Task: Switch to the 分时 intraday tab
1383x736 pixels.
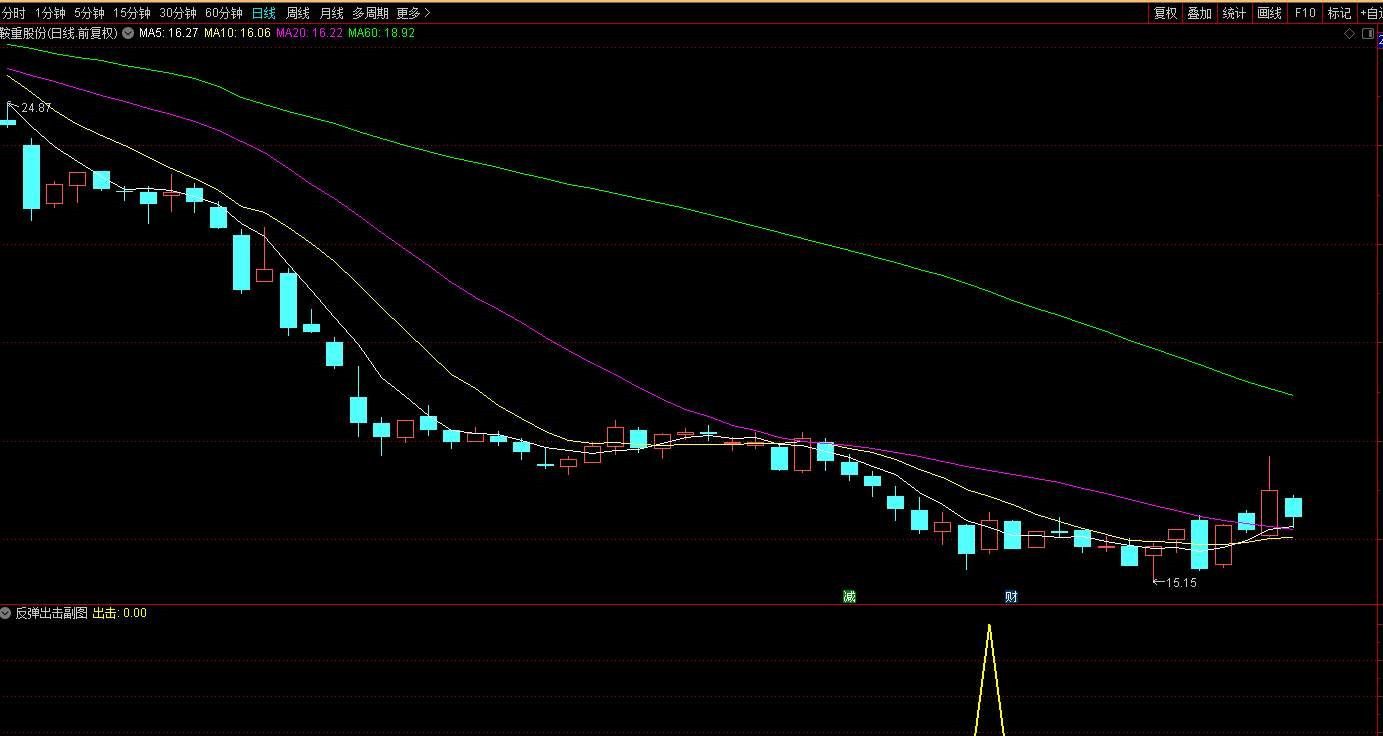Action: pyautogui.click(x=14, y=13)
